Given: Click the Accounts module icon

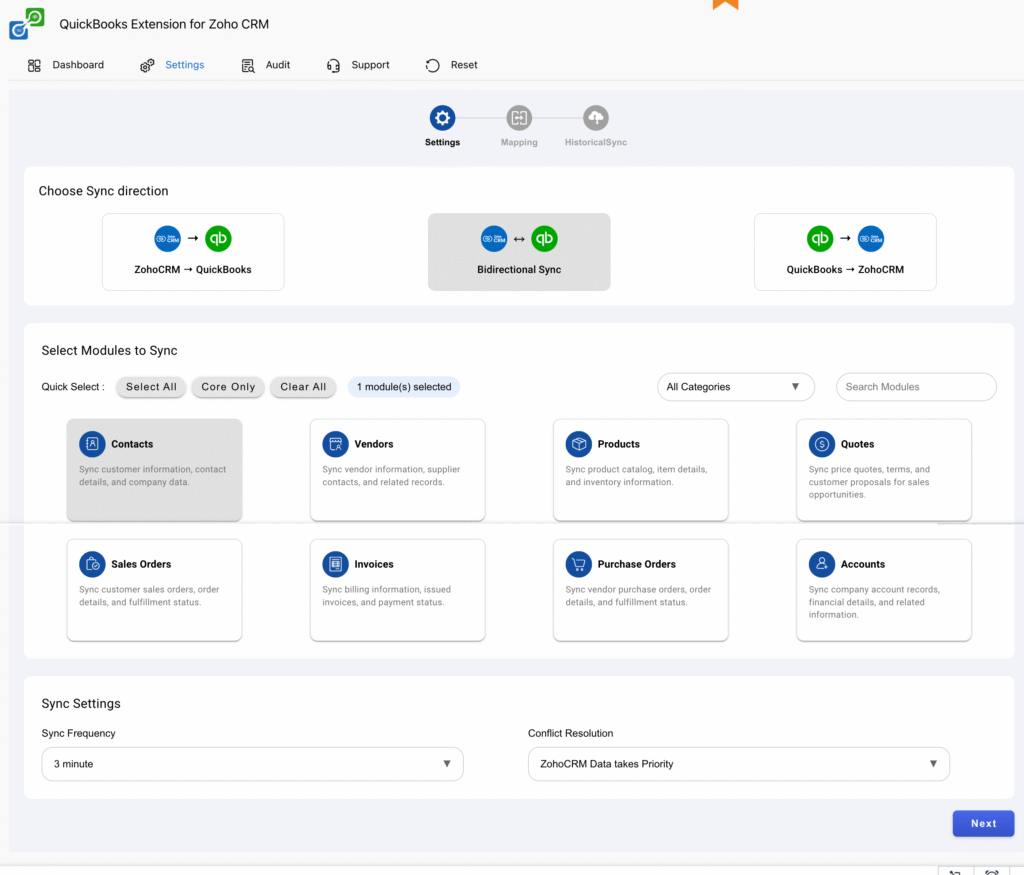Looking at the screenshot, I should tap(821, 564).
